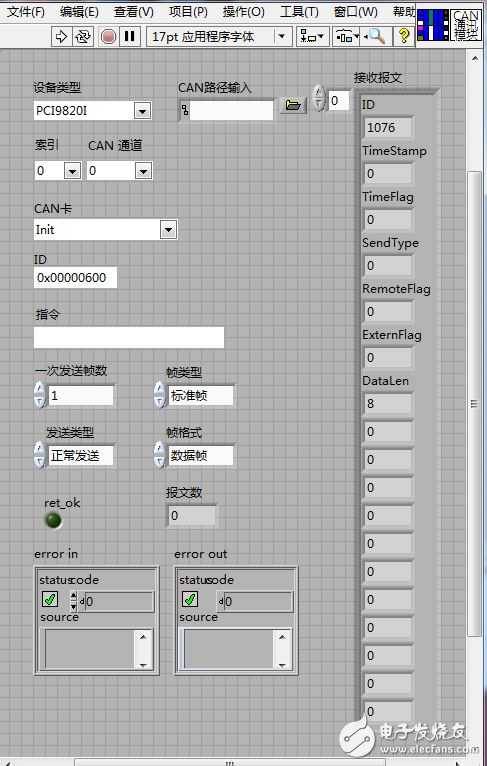Toggle the error in status checkmark
Viewport: 487px width, 766px height.
50,599
